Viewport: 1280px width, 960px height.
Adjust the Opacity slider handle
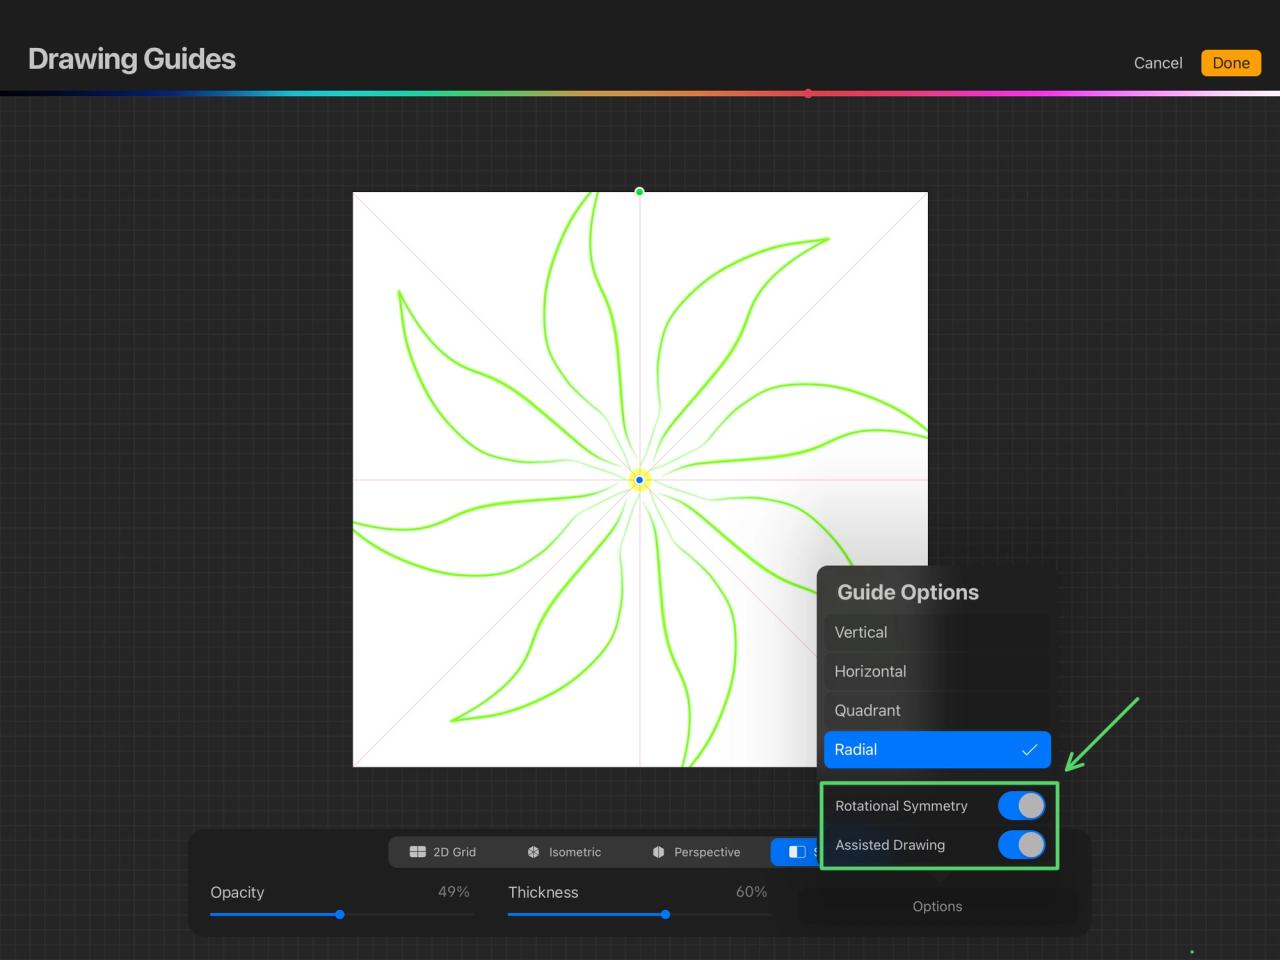tap(339, 914)
